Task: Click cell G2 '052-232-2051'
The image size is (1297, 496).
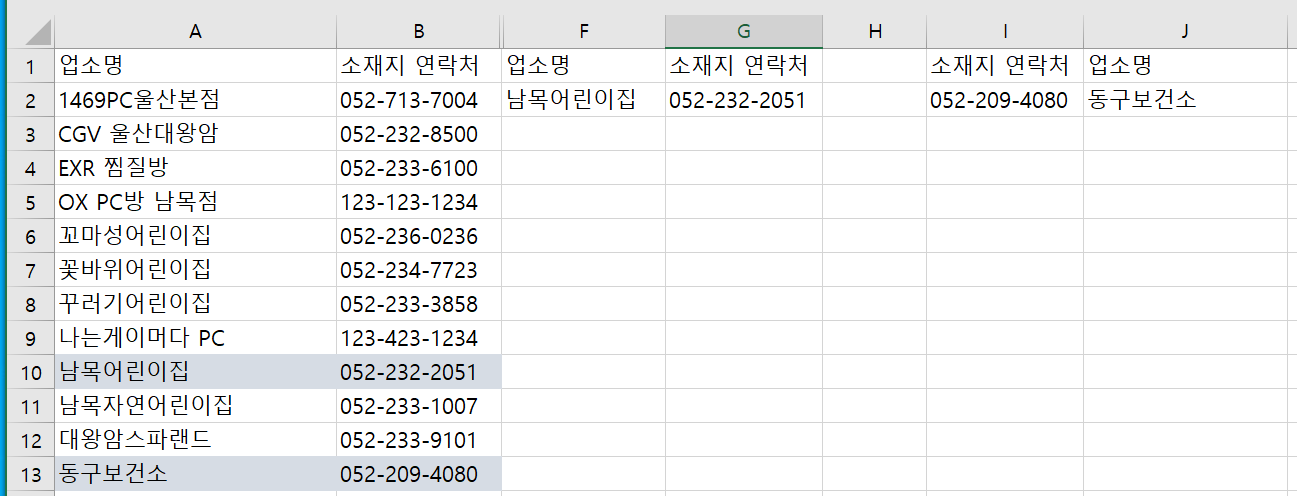Action: (x=744, y=100)
